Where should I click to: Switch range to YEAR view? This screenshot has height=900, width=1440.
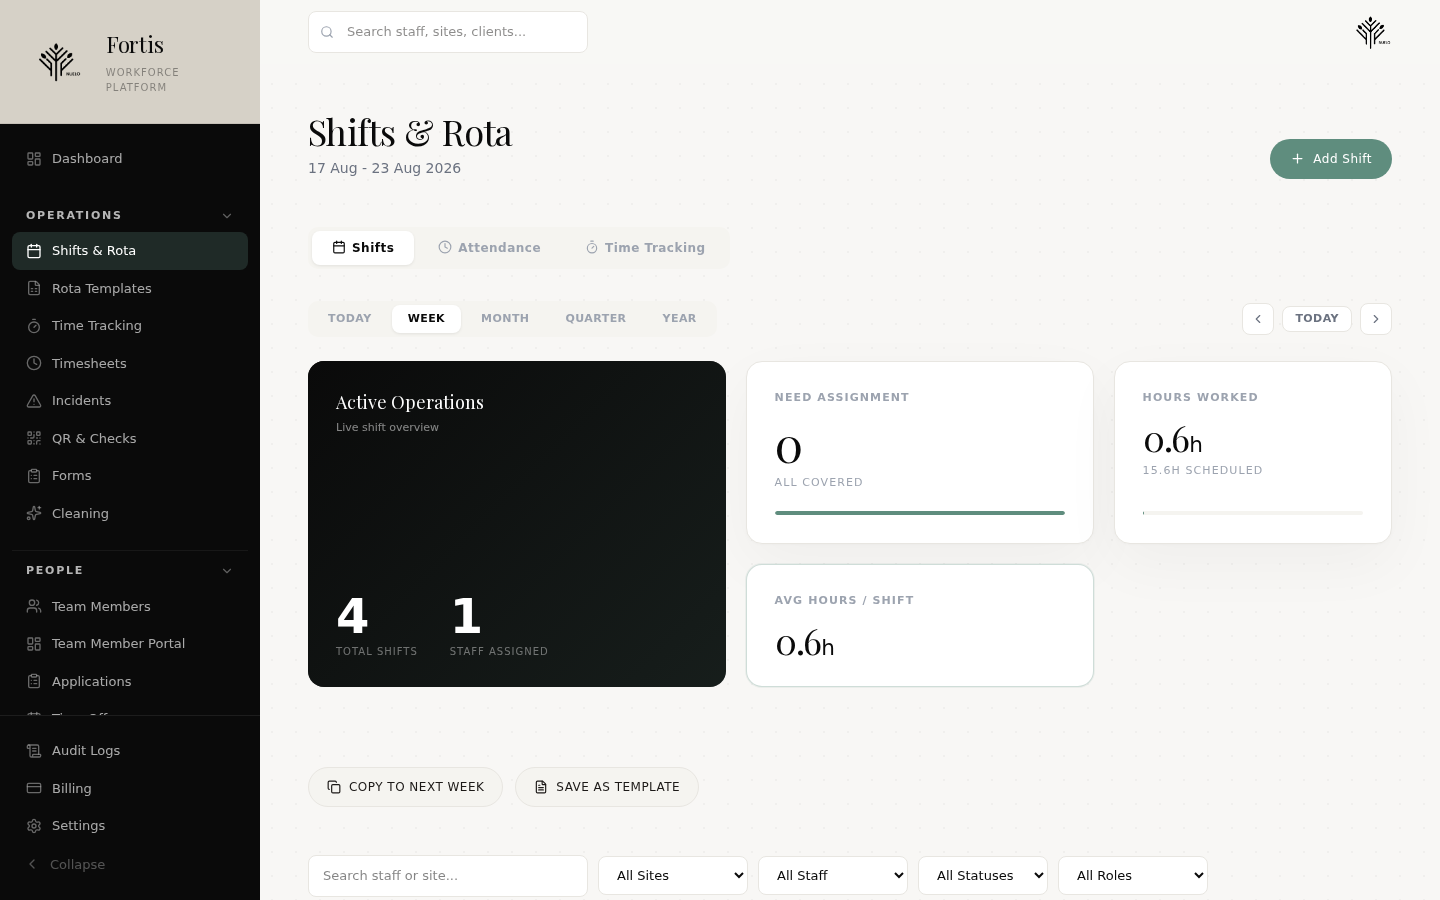pyautogui.click(x=679, y=319)
